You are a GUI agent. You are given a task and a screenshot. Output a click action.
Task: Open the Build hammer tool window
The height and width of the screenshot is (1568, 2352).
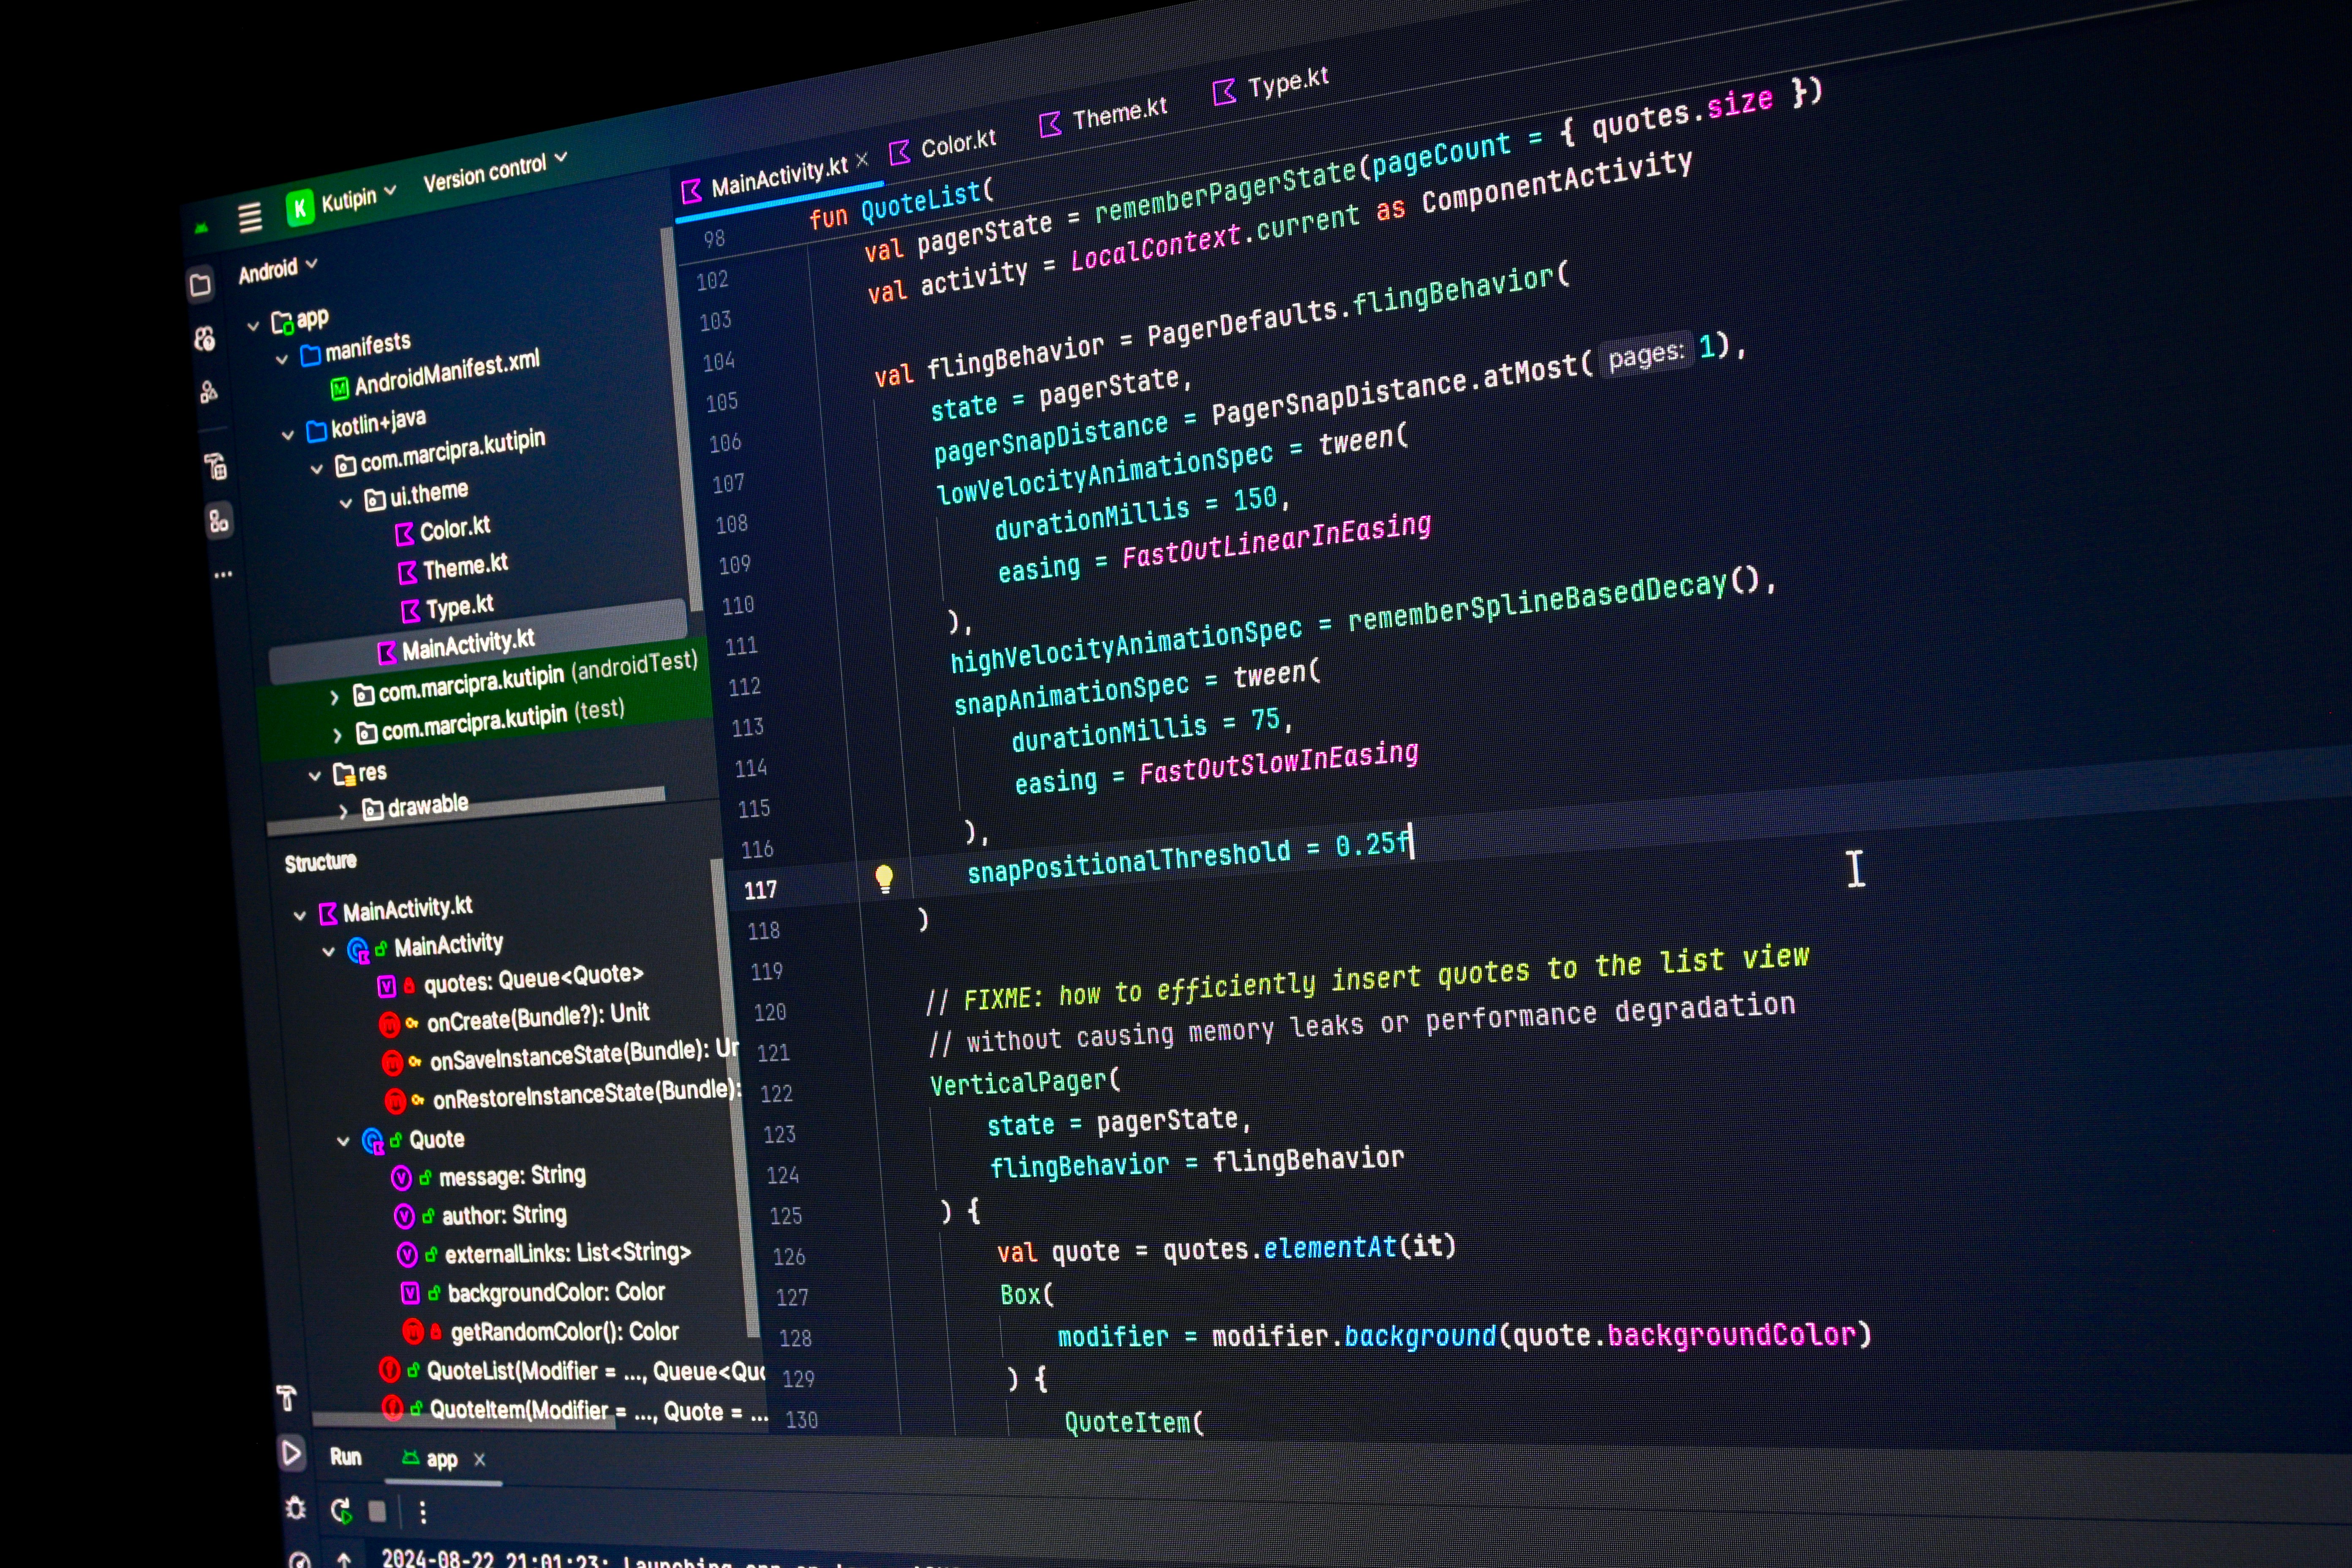(287, 1398)
